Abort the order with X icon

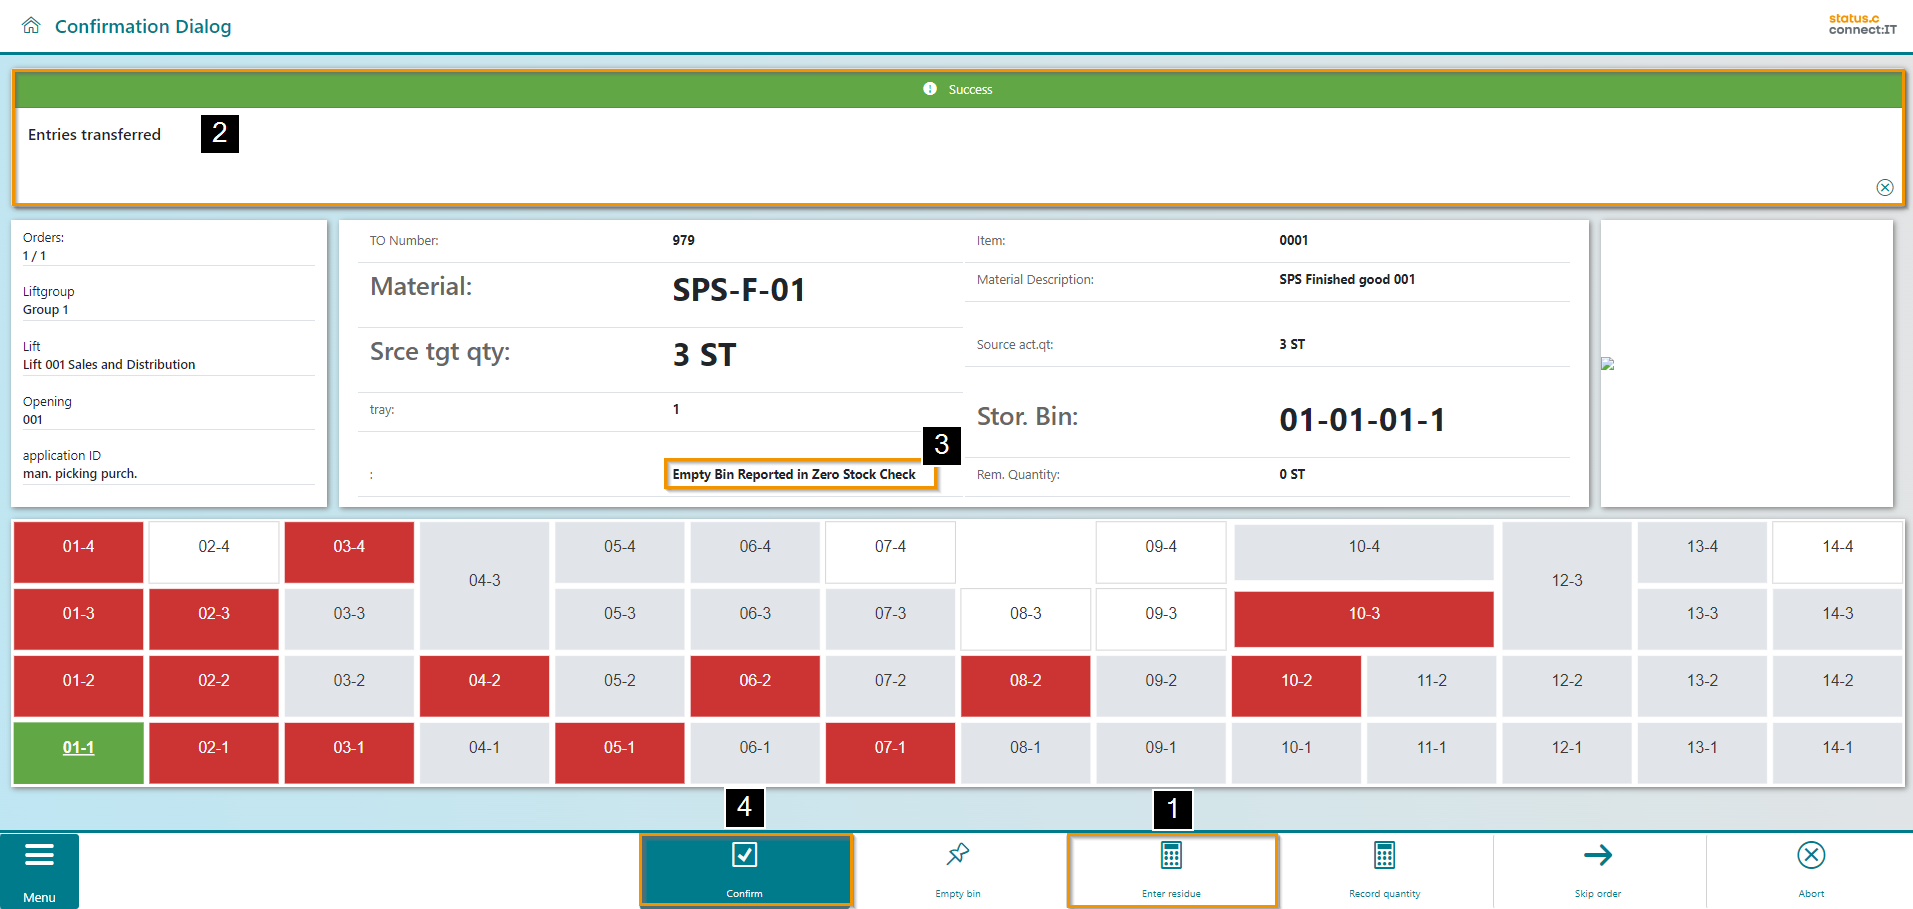pyautogui.click(x=1810, y=856)
